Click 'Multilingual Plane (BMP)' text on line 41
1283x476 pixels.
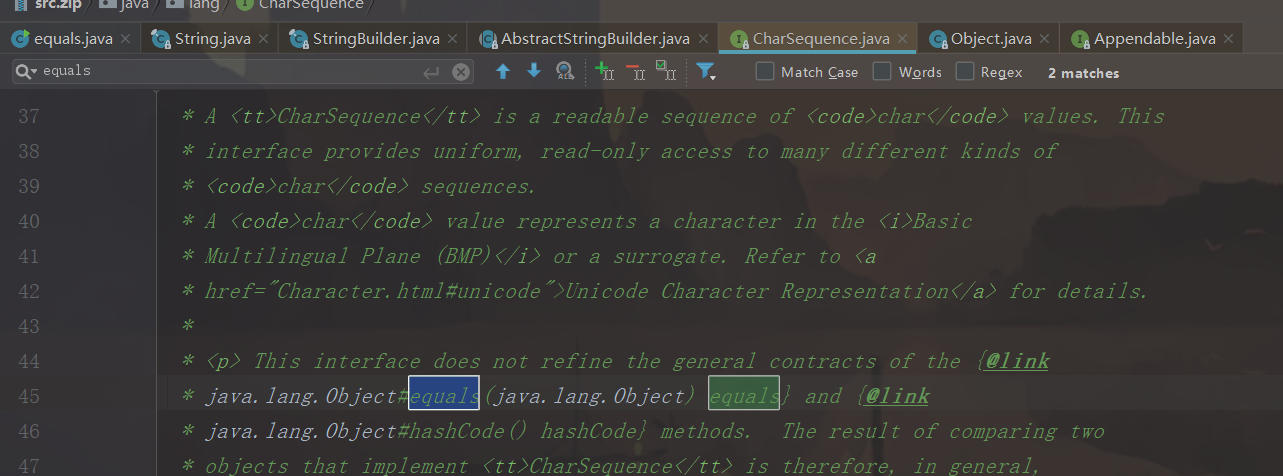(x=349, y=256)
